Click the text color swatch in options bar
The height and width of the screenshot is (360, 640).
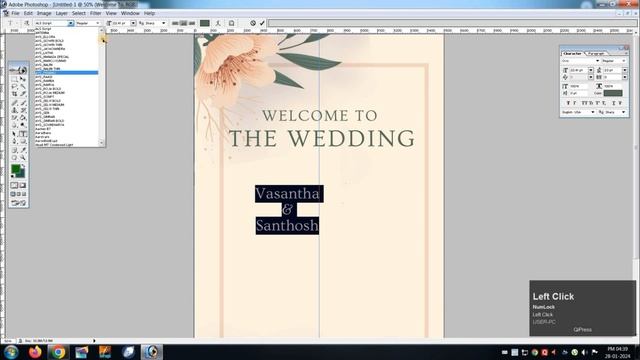[205, 23]
